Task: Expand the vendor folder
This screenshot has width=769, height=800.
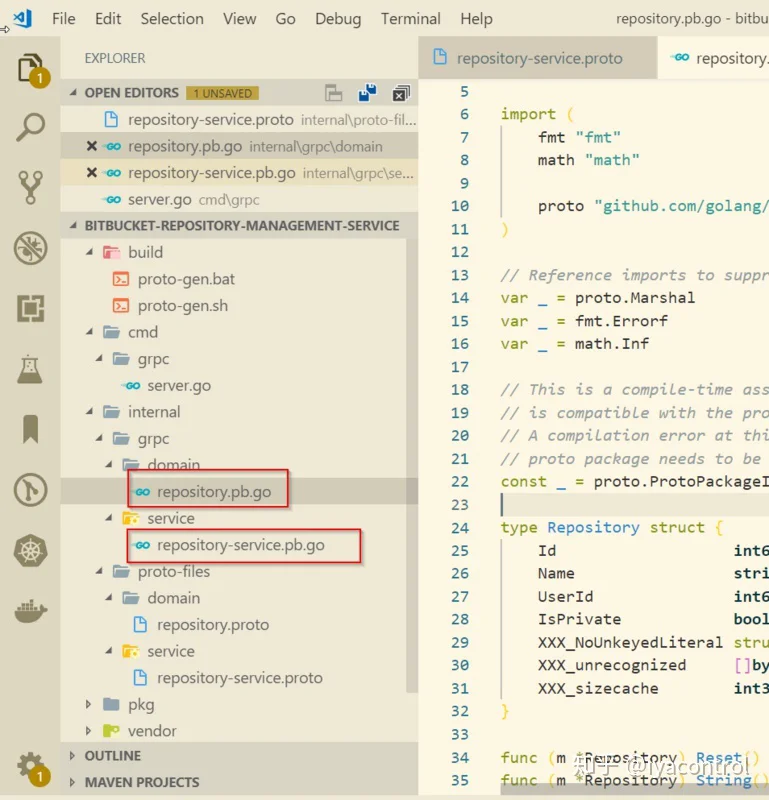Action: click(x=89, y=731)
